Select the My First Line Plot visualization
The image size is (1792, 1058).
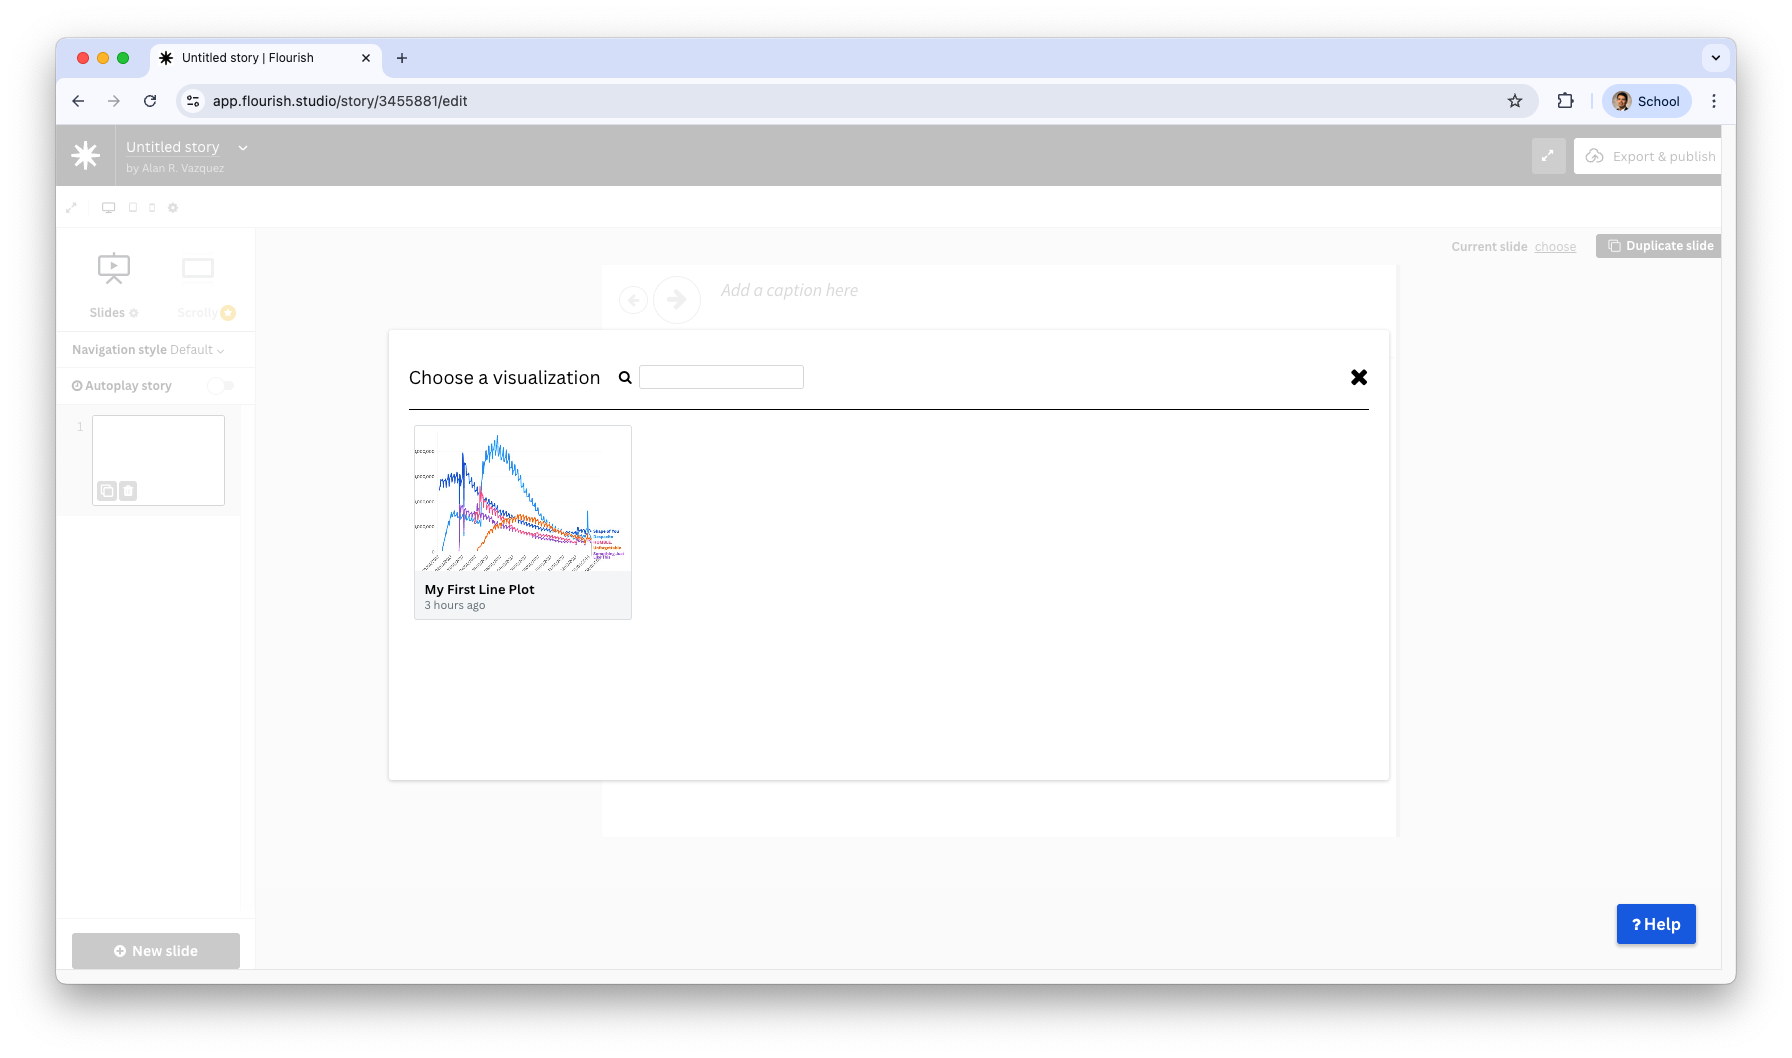pos(523,522)
